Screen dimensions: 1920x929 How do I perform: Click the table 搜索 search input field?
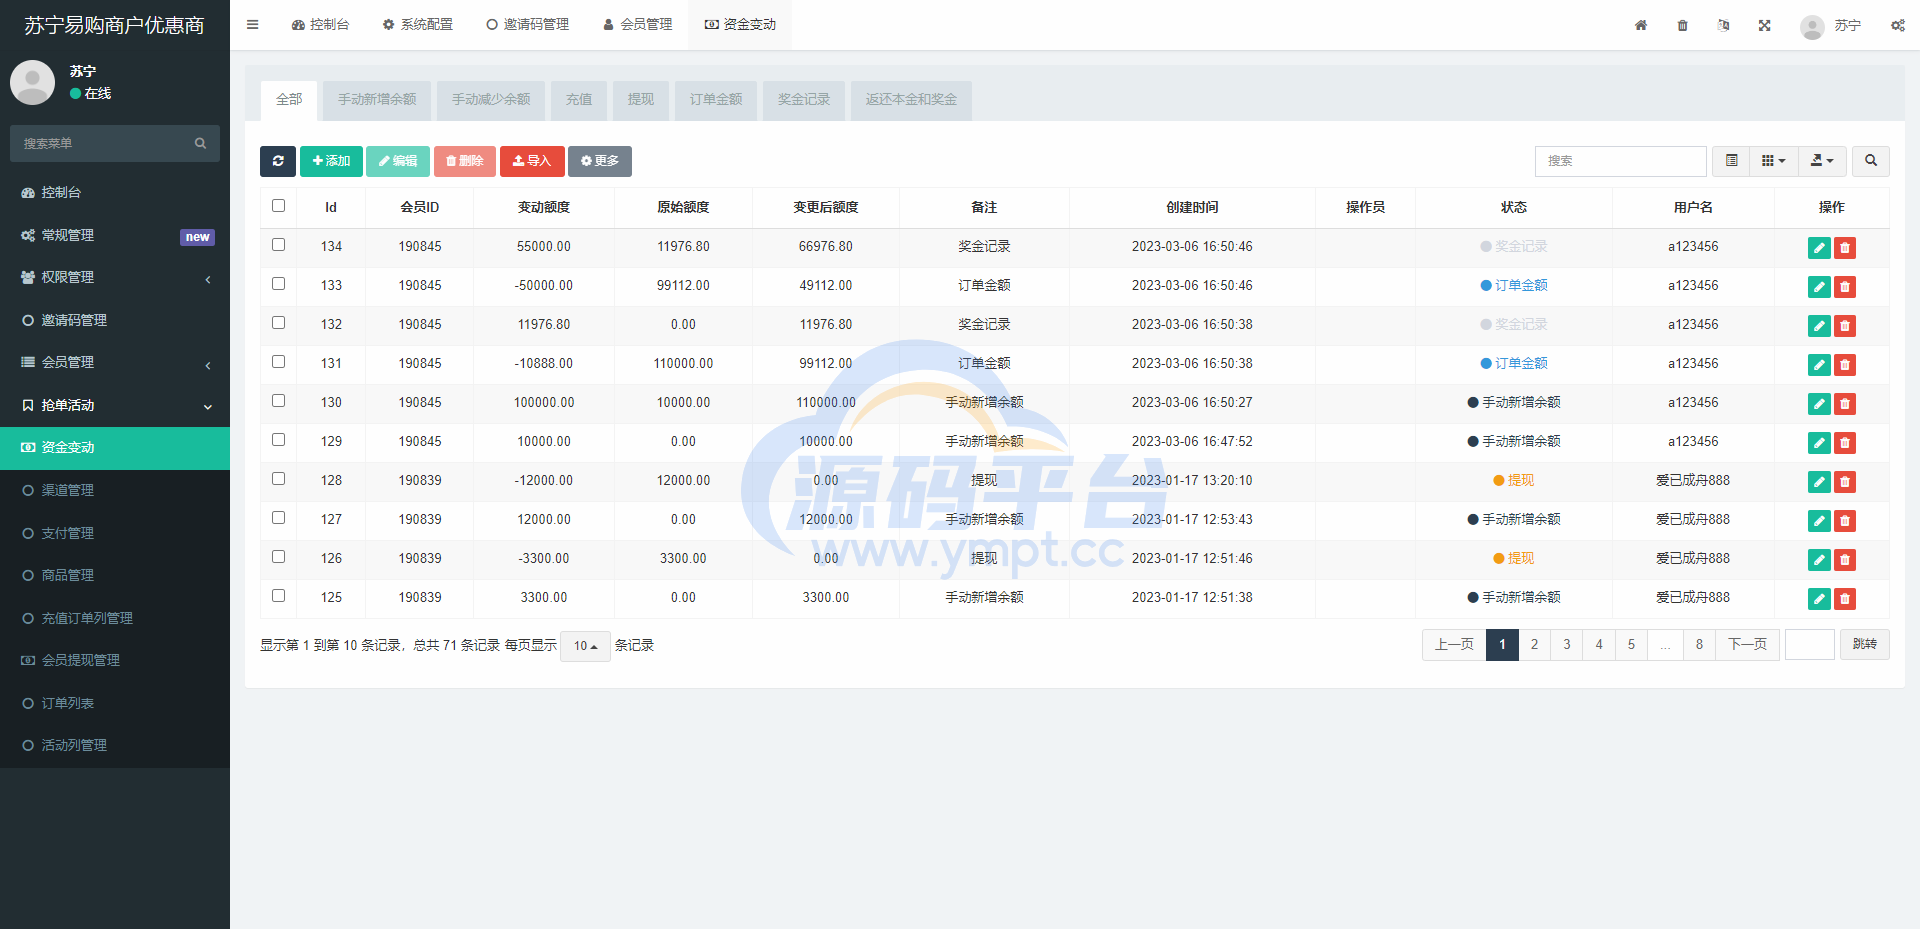point(1620,161)
